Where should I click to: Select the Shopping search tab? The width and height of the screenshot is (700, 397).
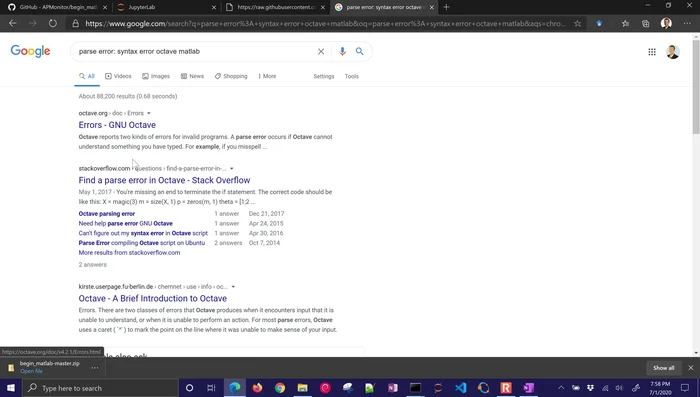tap(231, 76)
